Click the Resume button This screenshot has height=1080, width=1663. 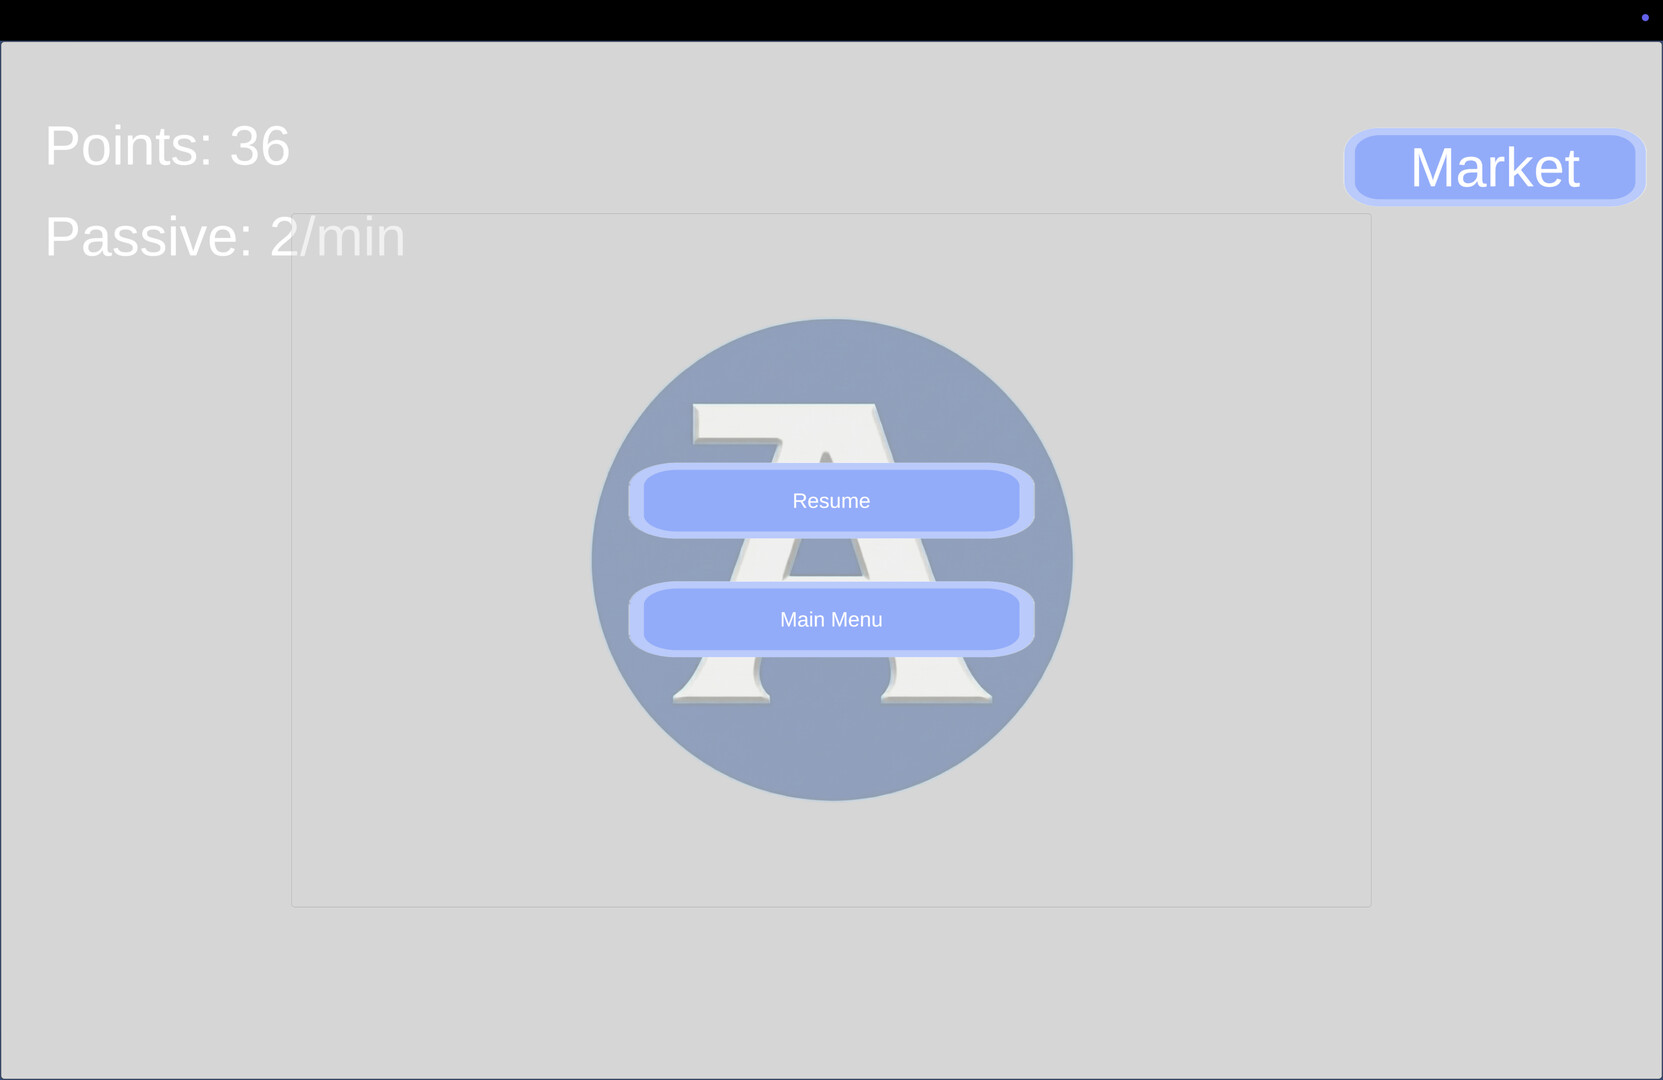[831, 501]
